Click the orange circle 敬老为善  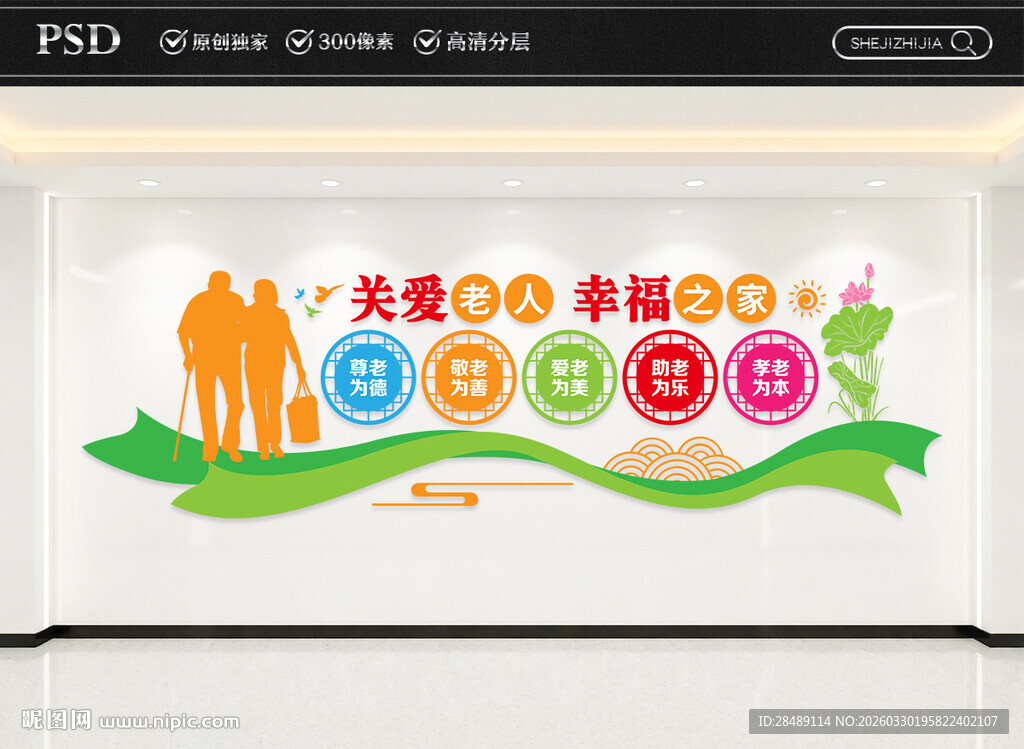(x=469, y=377)
